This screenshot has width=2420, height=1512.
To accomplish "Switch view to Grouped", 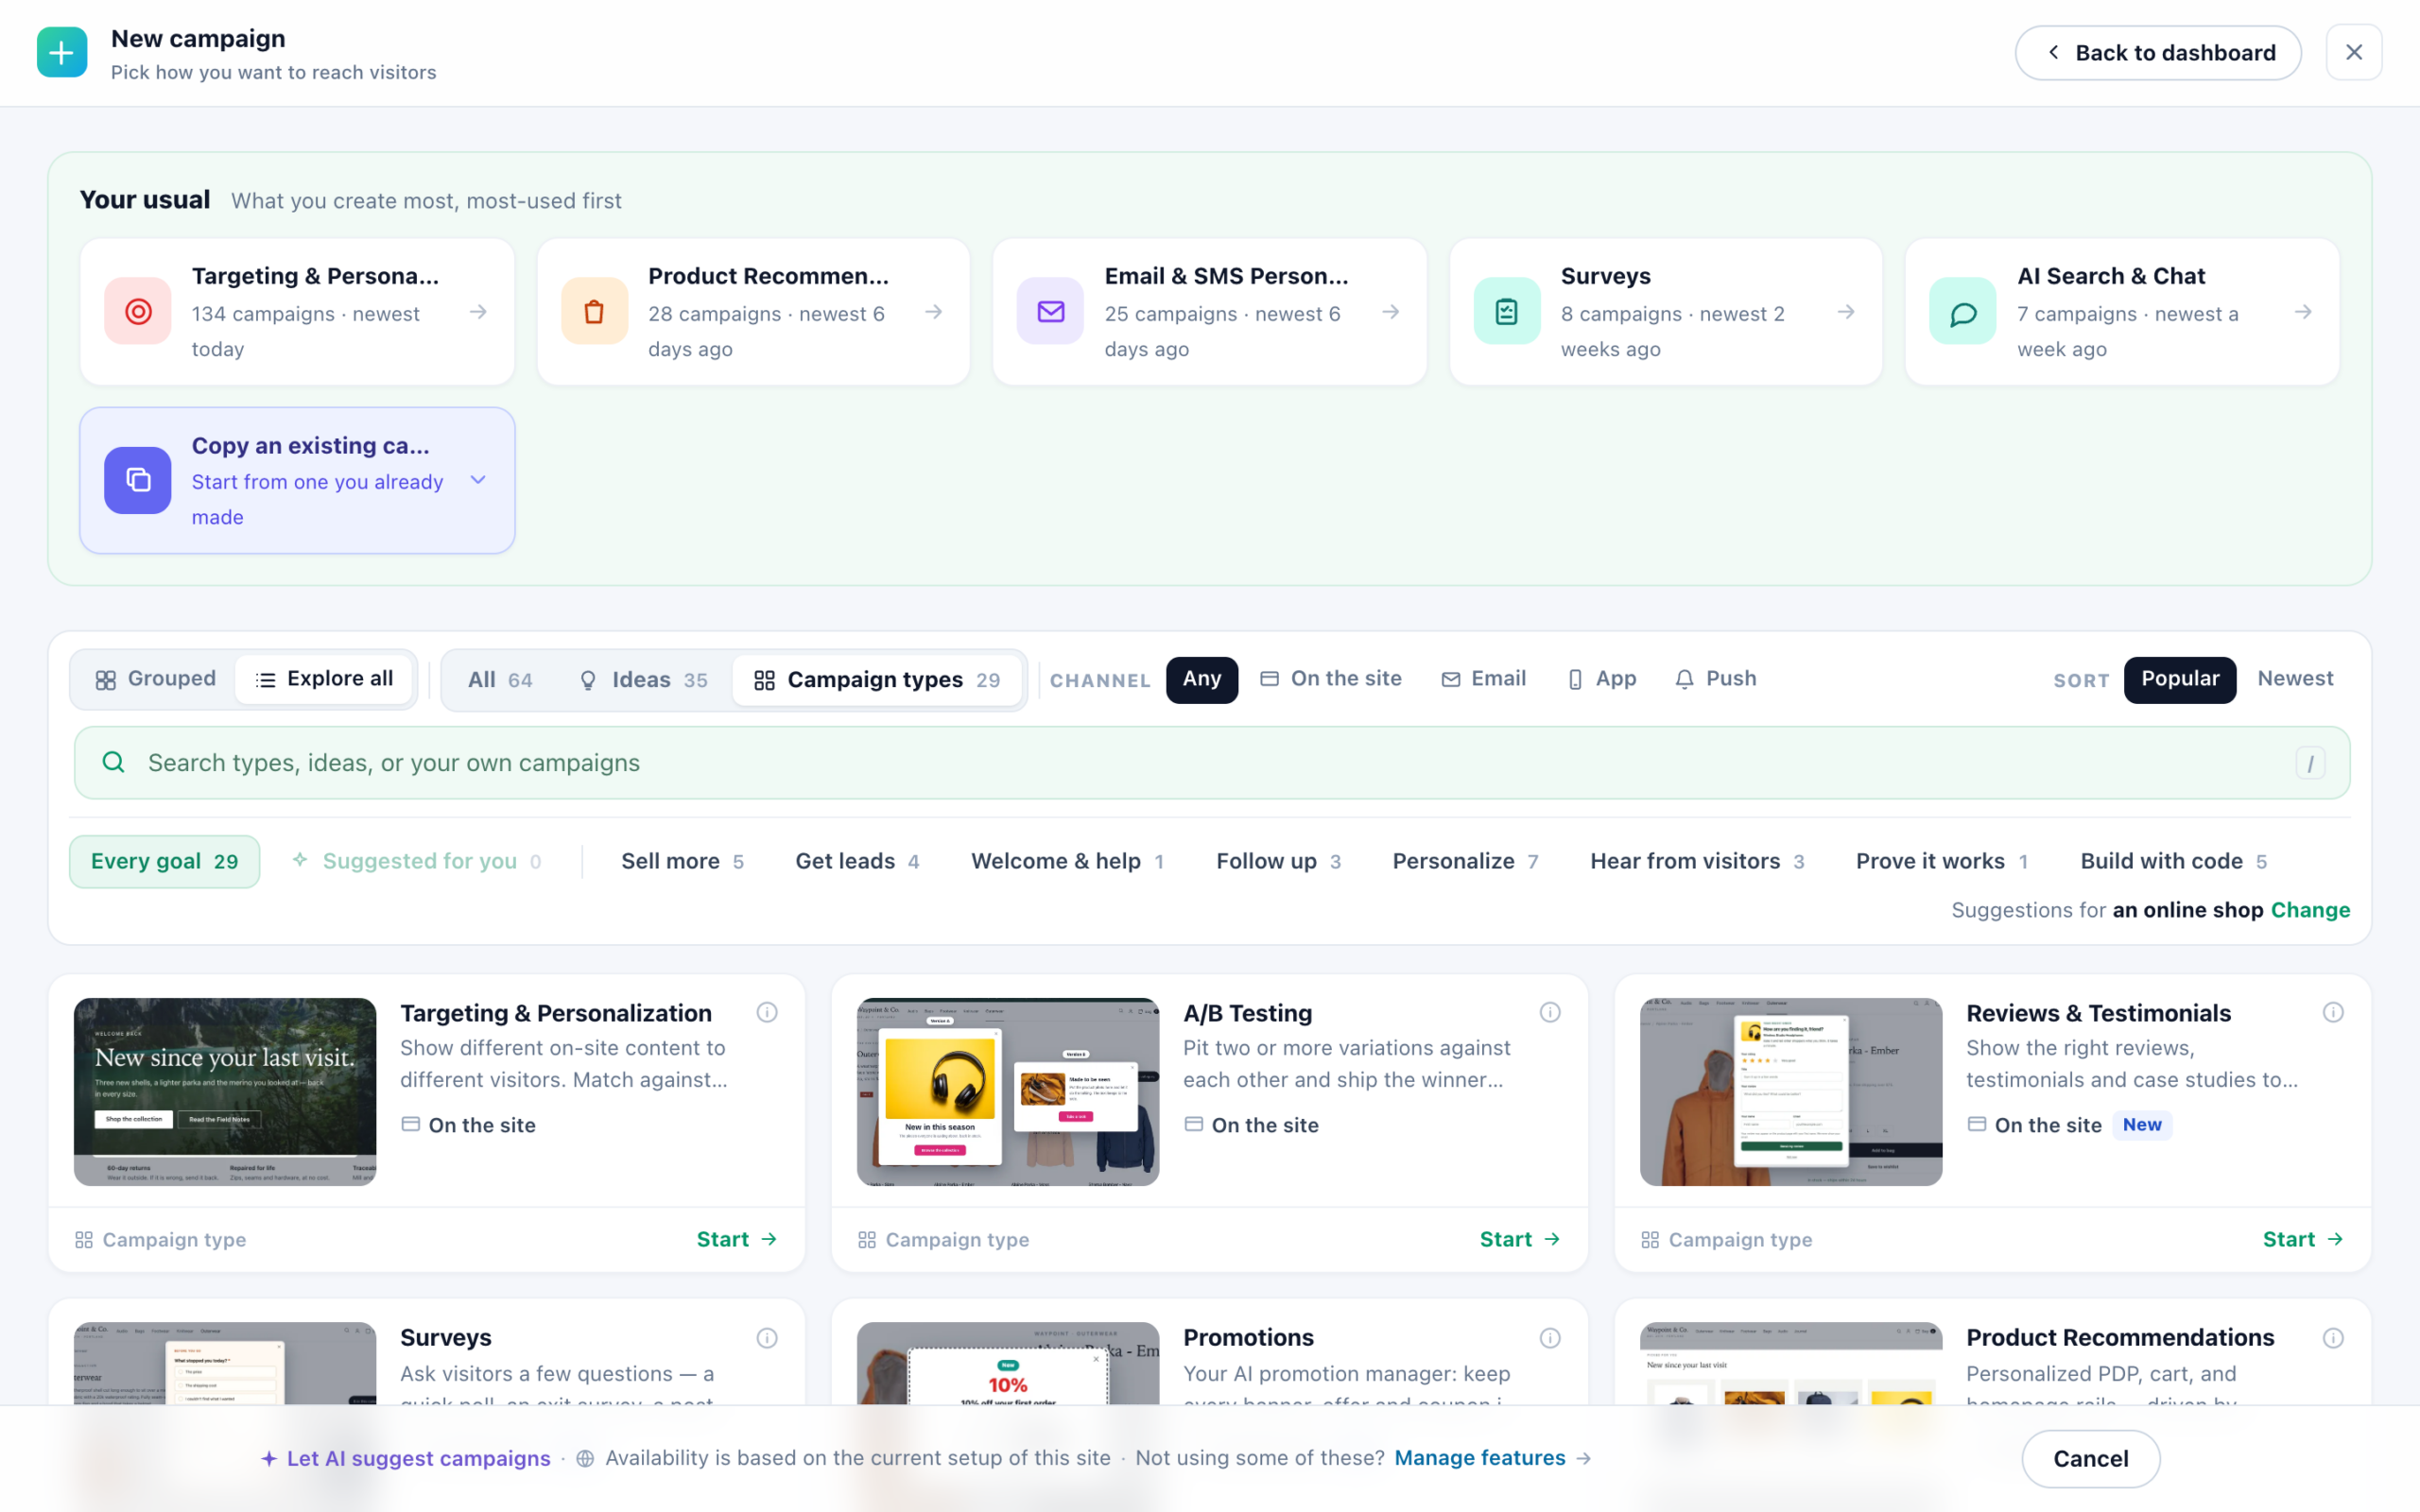I will pos(155,679).
